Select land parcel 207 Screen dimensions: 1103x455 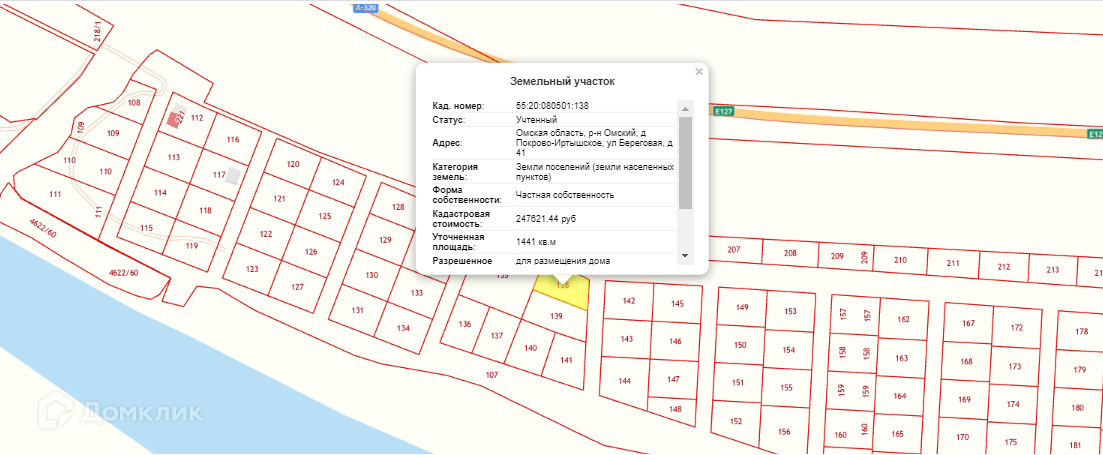coord(733,250)
